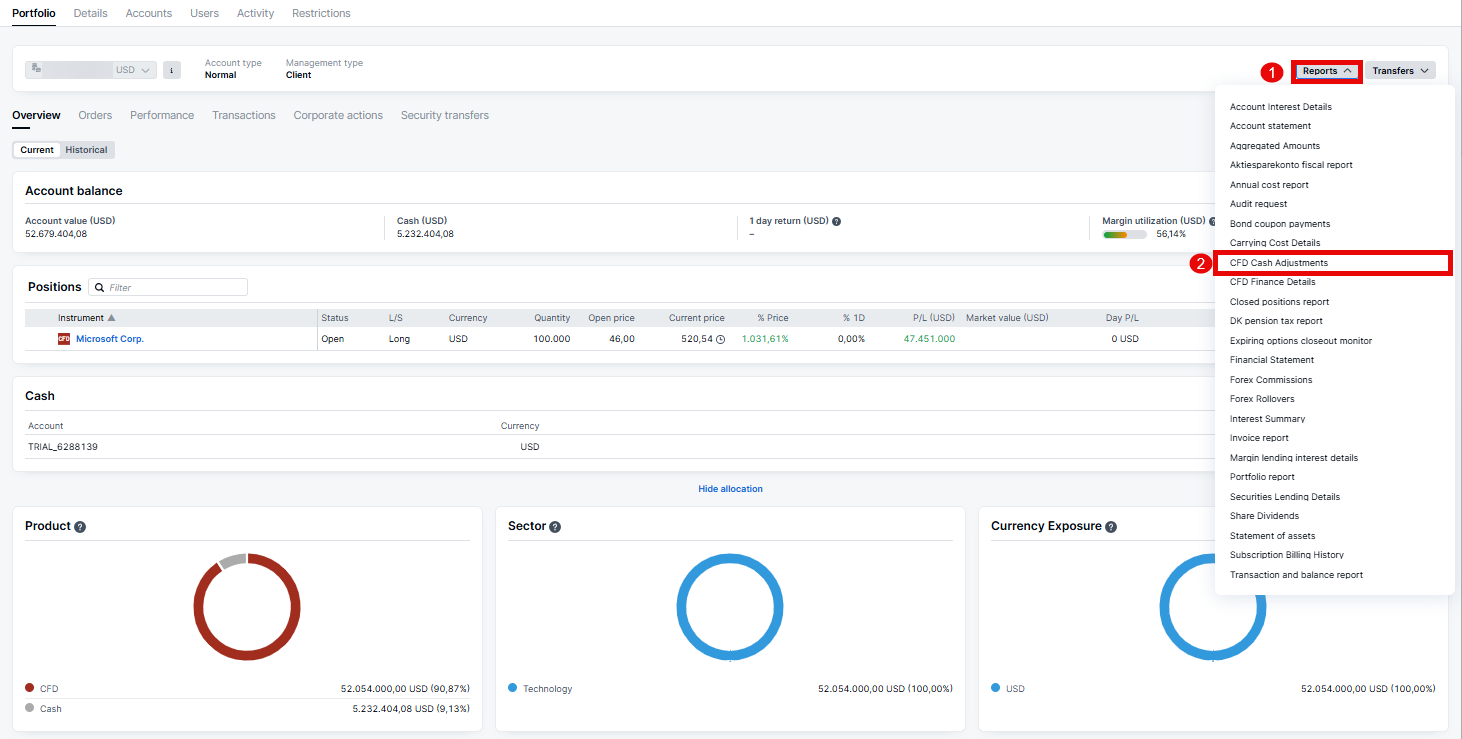Switch to the Historical view toggle
1462x739 pixels.
tap(86, 150)
